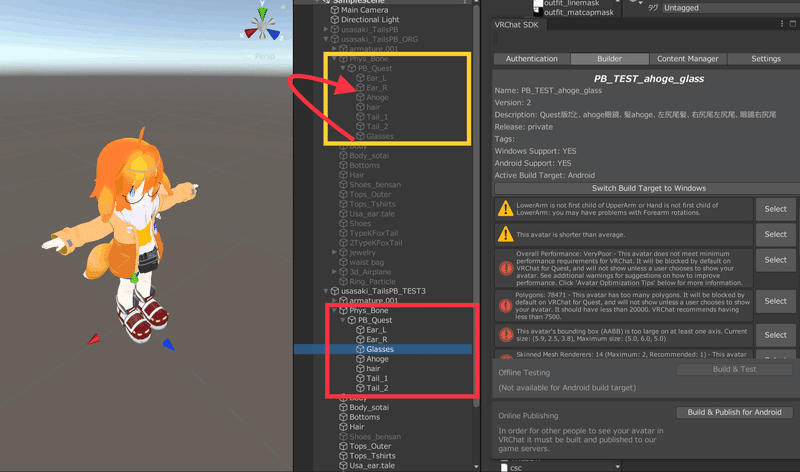
Task: Select the VRChat SDK window tab
Action: (x=516, y=24)
